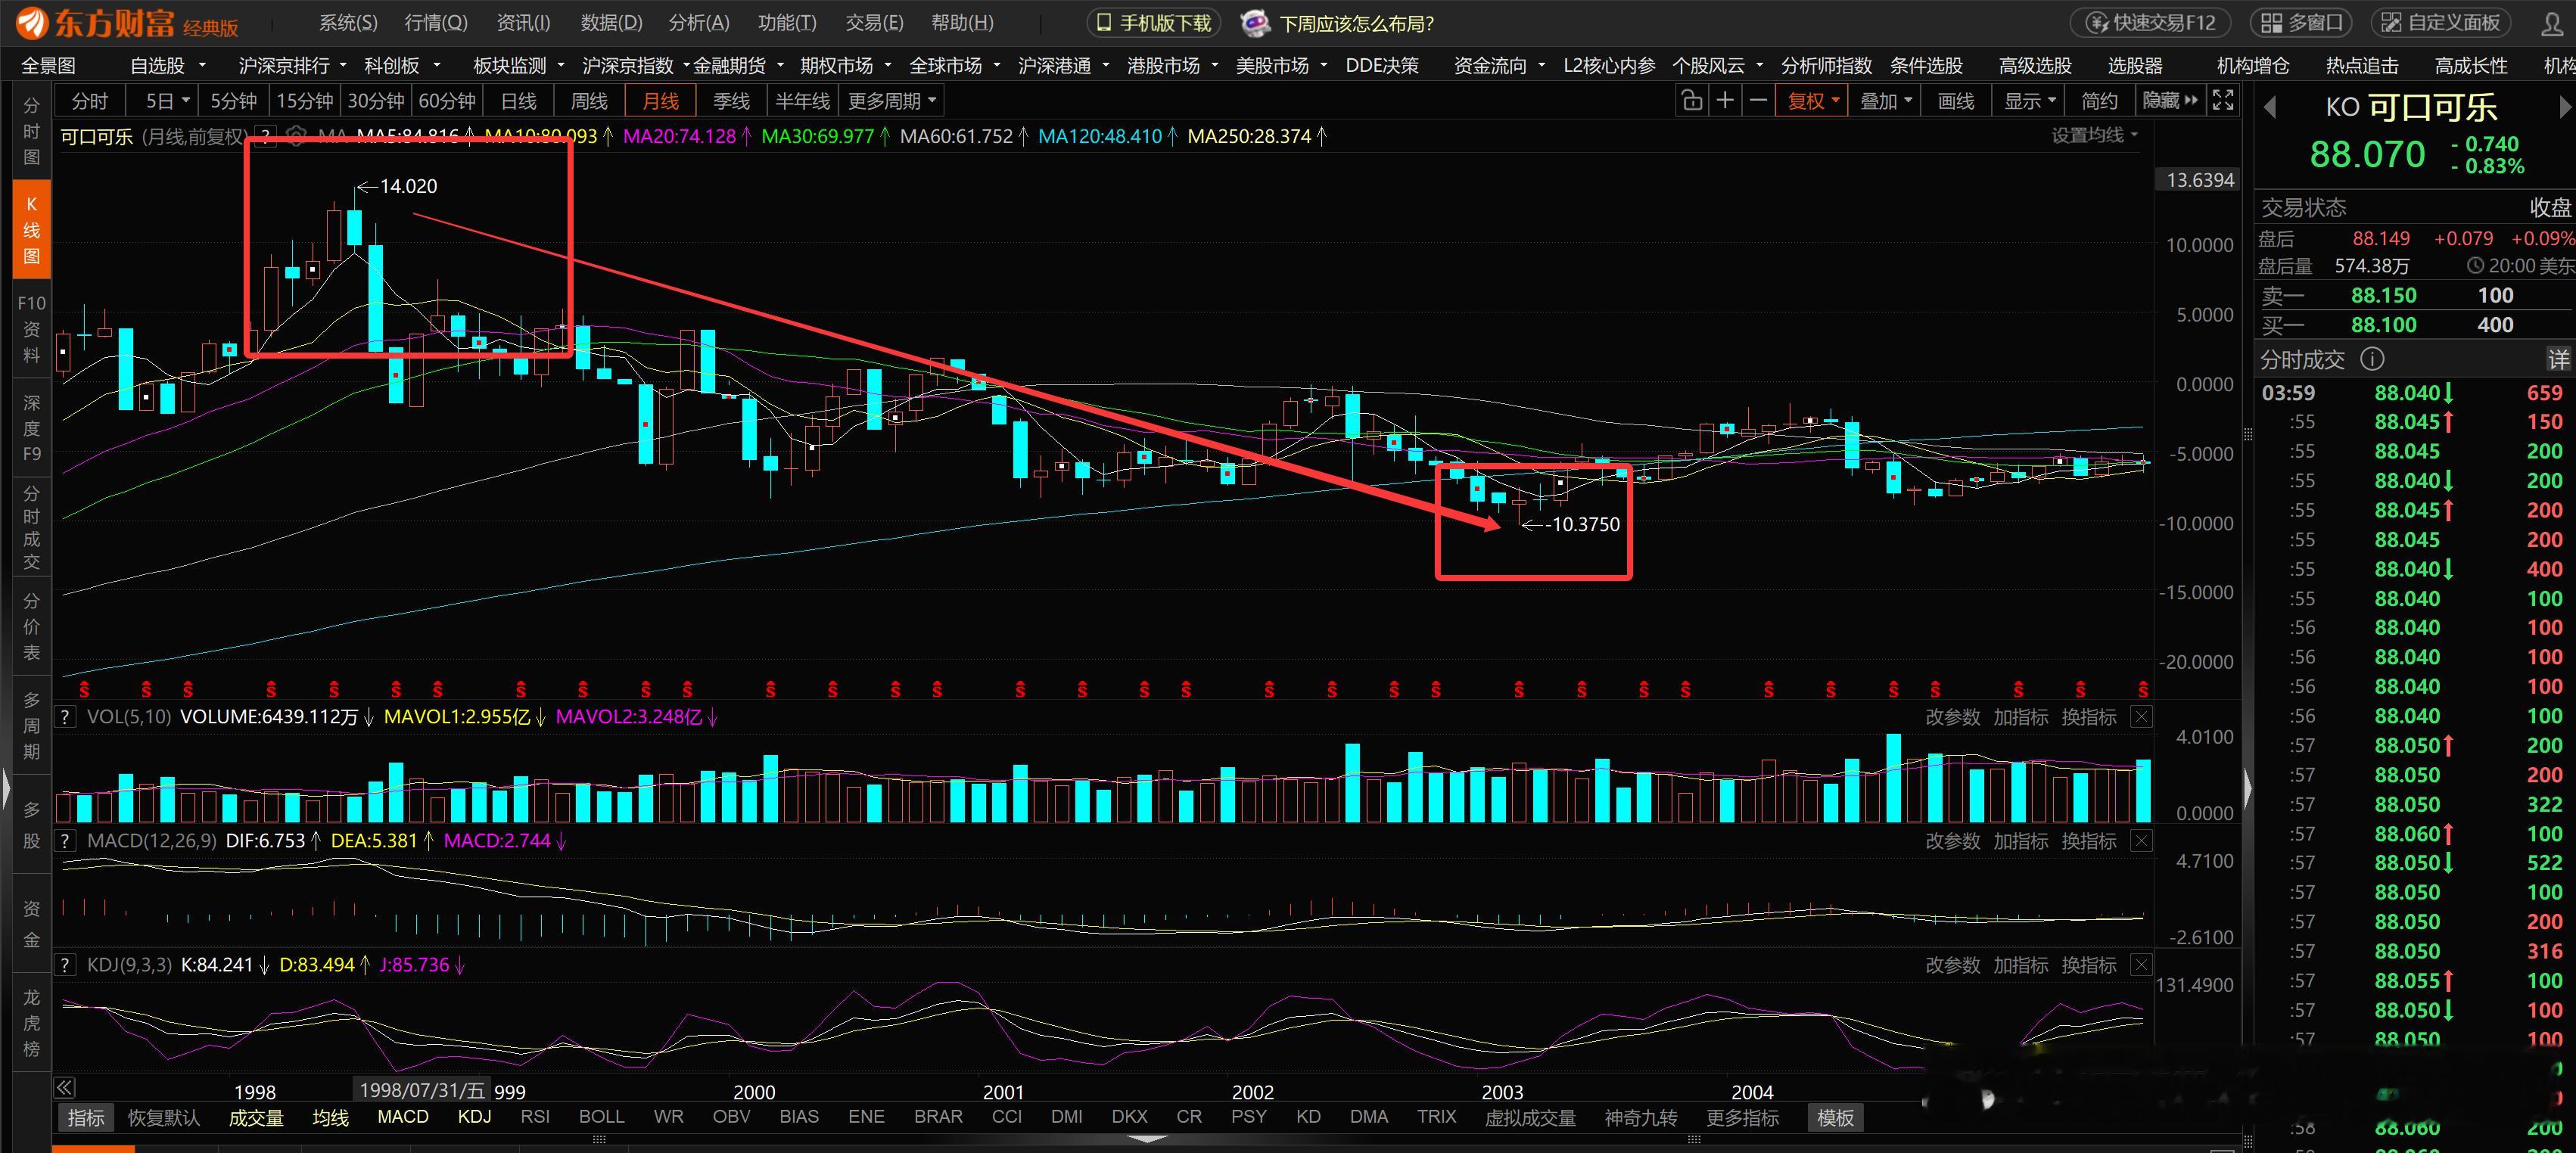Open 多周期 sidebar panel
This screenshot has width=2576, height=1153.
pos(31,725)
